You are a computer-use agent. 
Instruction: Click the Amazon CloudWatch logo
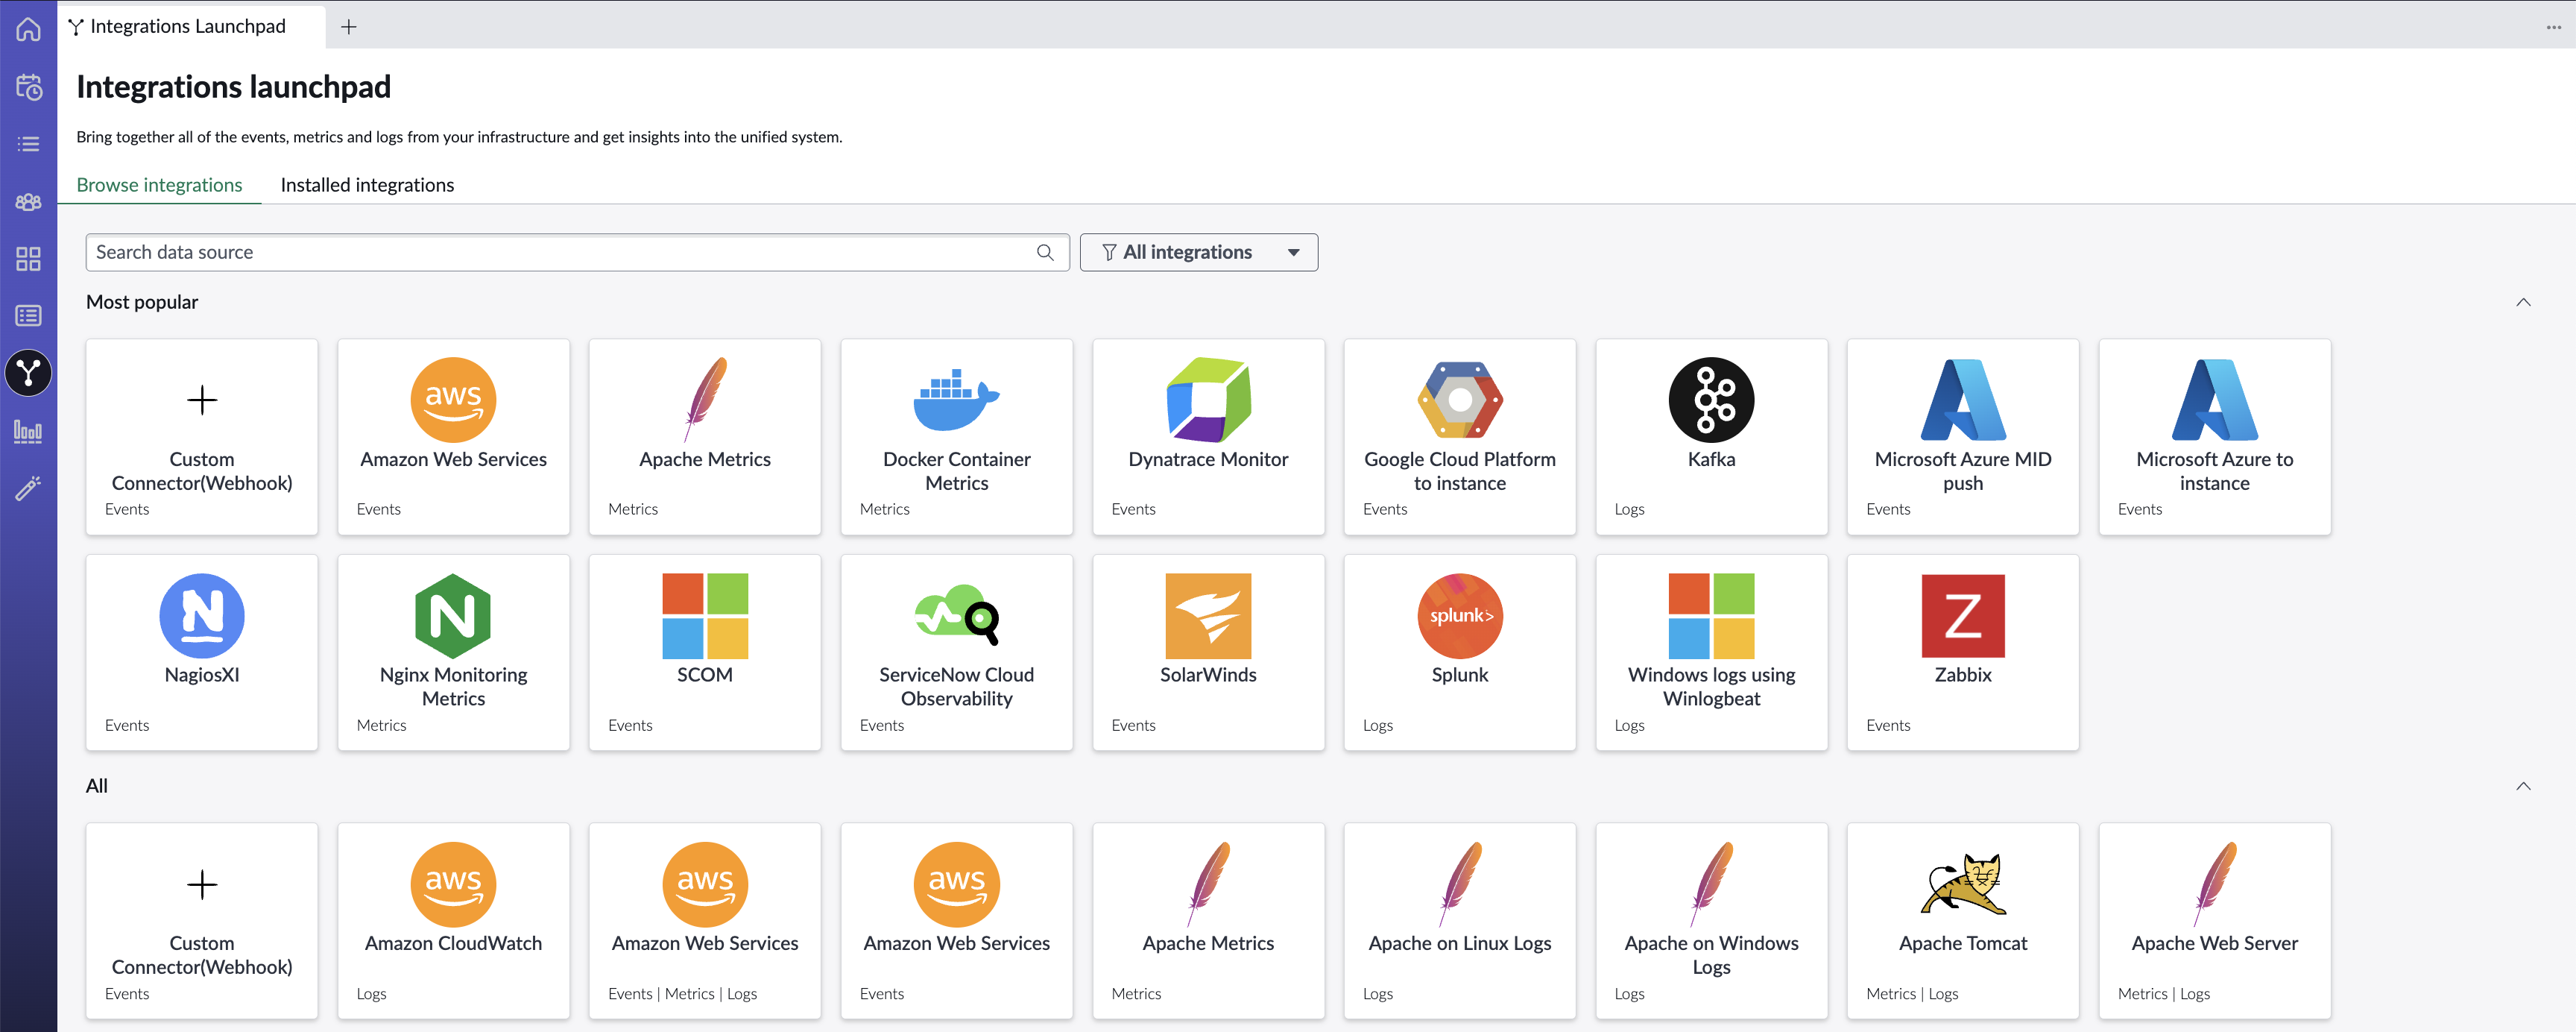tap(453, 885)
